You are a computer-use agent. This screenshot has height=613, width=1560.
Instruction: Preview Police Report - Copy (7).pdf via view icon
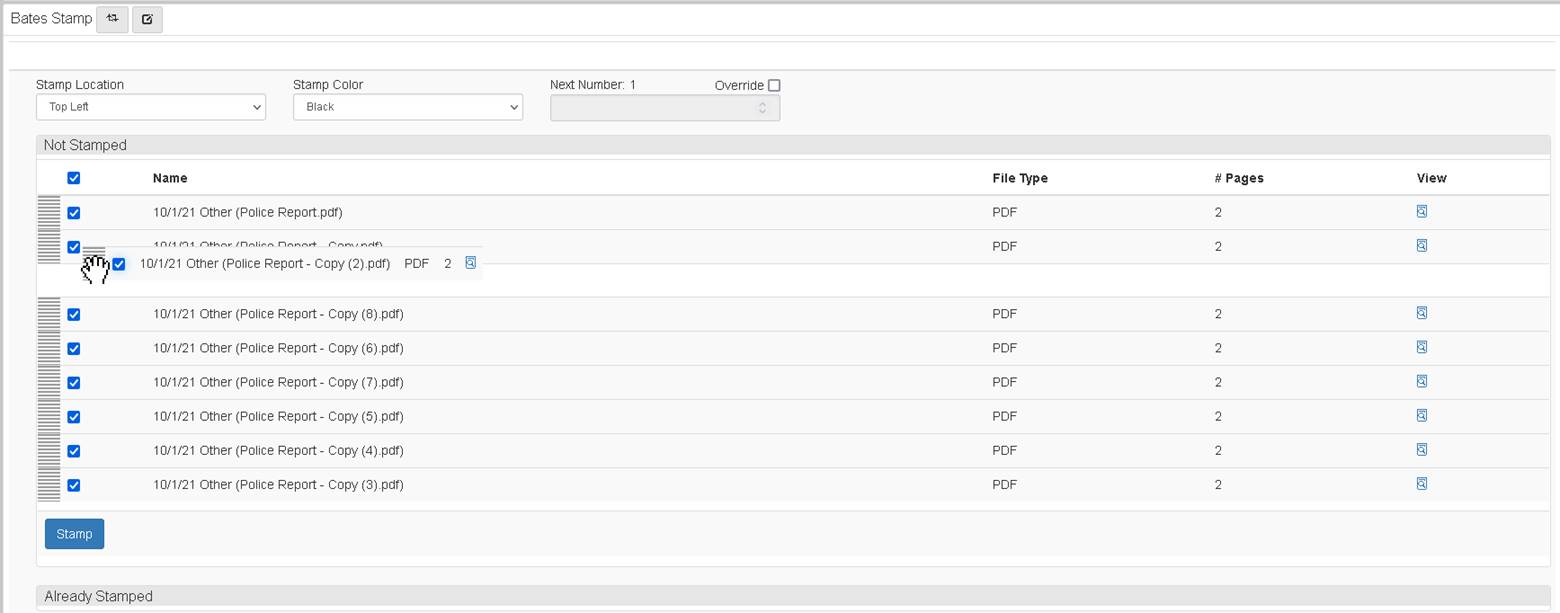[x=1422, y=381]
